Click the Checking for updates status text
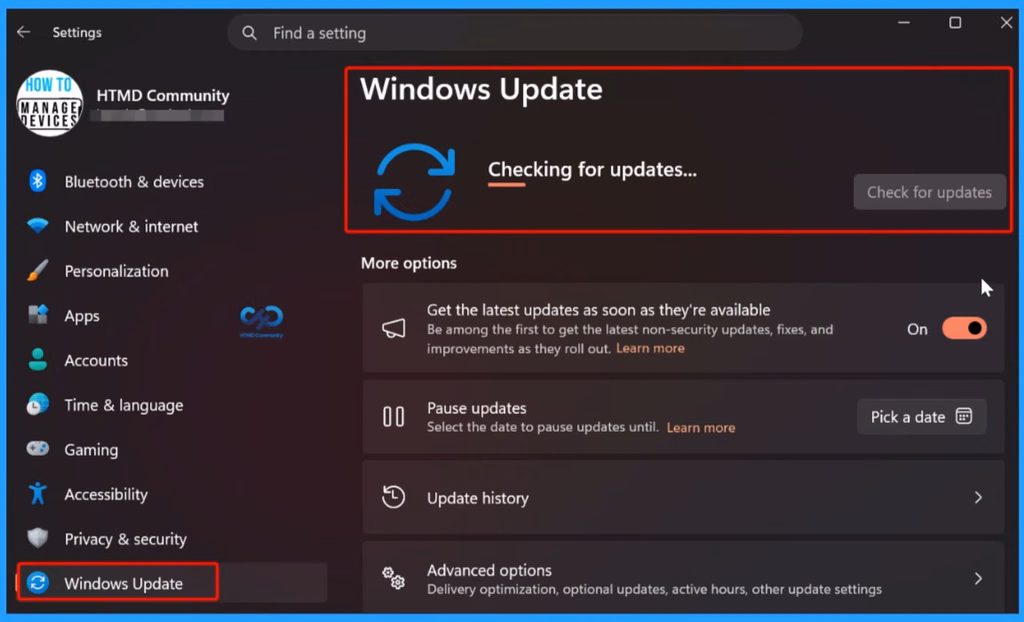Image resolution: width=1024 pixels, height=622 pixels. pos(592,169)
